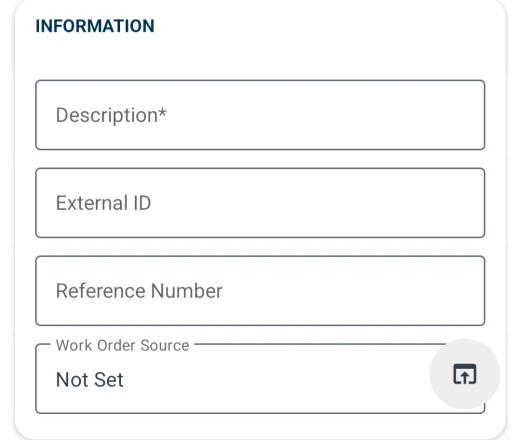Screen dimensions: 520x440
Task: Tap the Reference Number placeholder text
Action: (139, 291)
